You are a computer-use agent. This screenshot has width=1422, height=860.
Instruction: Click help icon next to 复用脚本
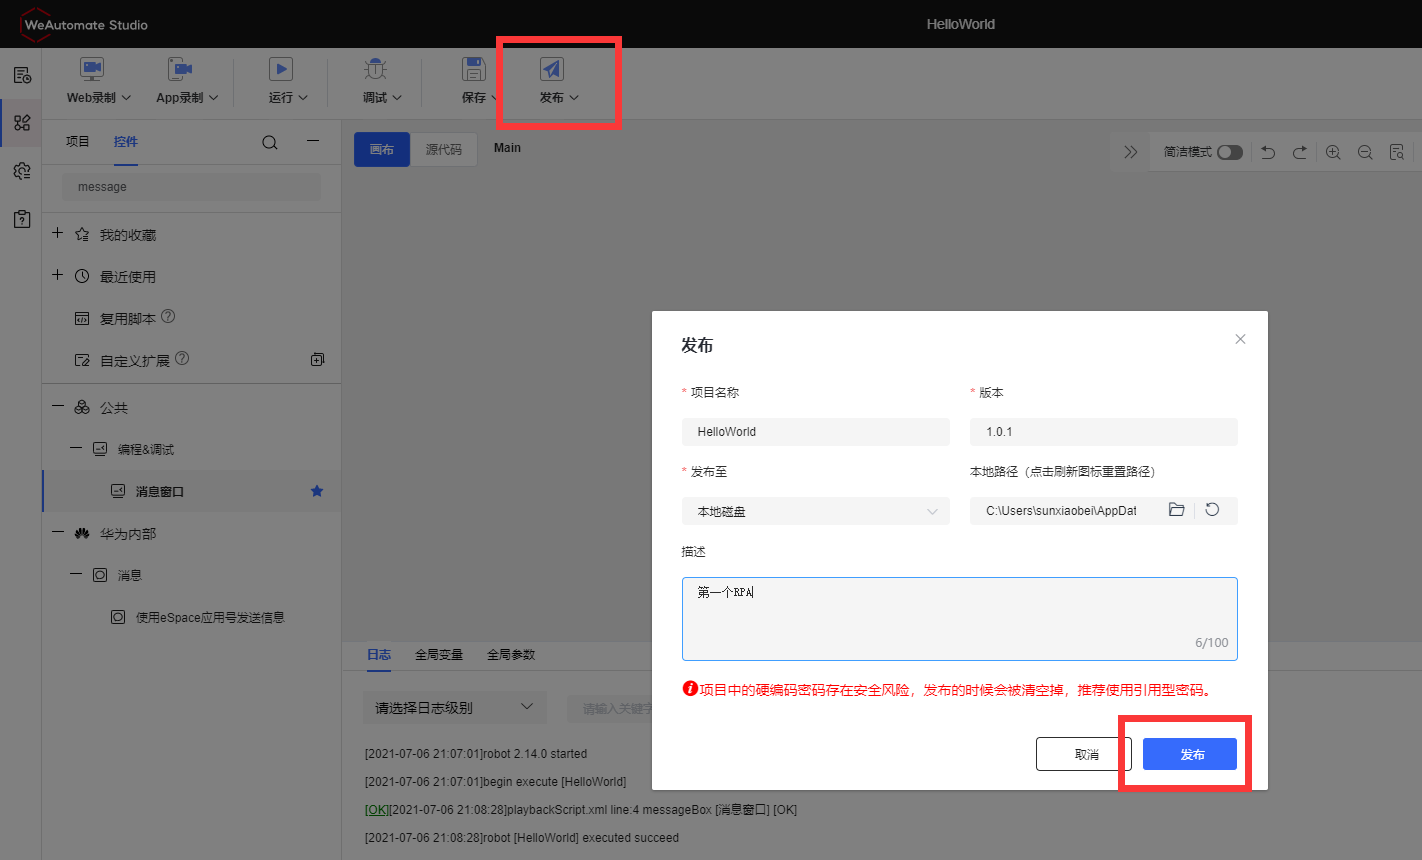168,317
